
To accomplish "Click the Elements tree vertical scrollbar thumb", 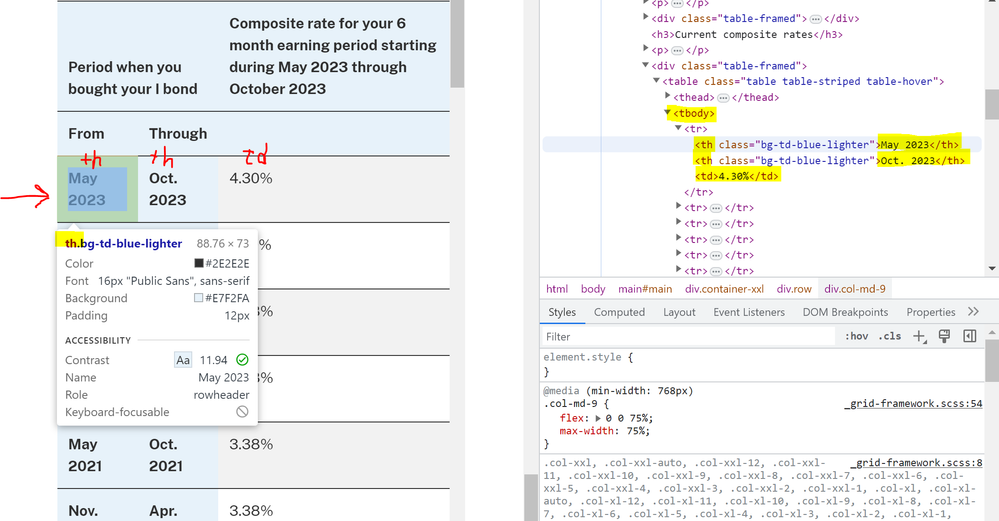I will coord(992,104).
